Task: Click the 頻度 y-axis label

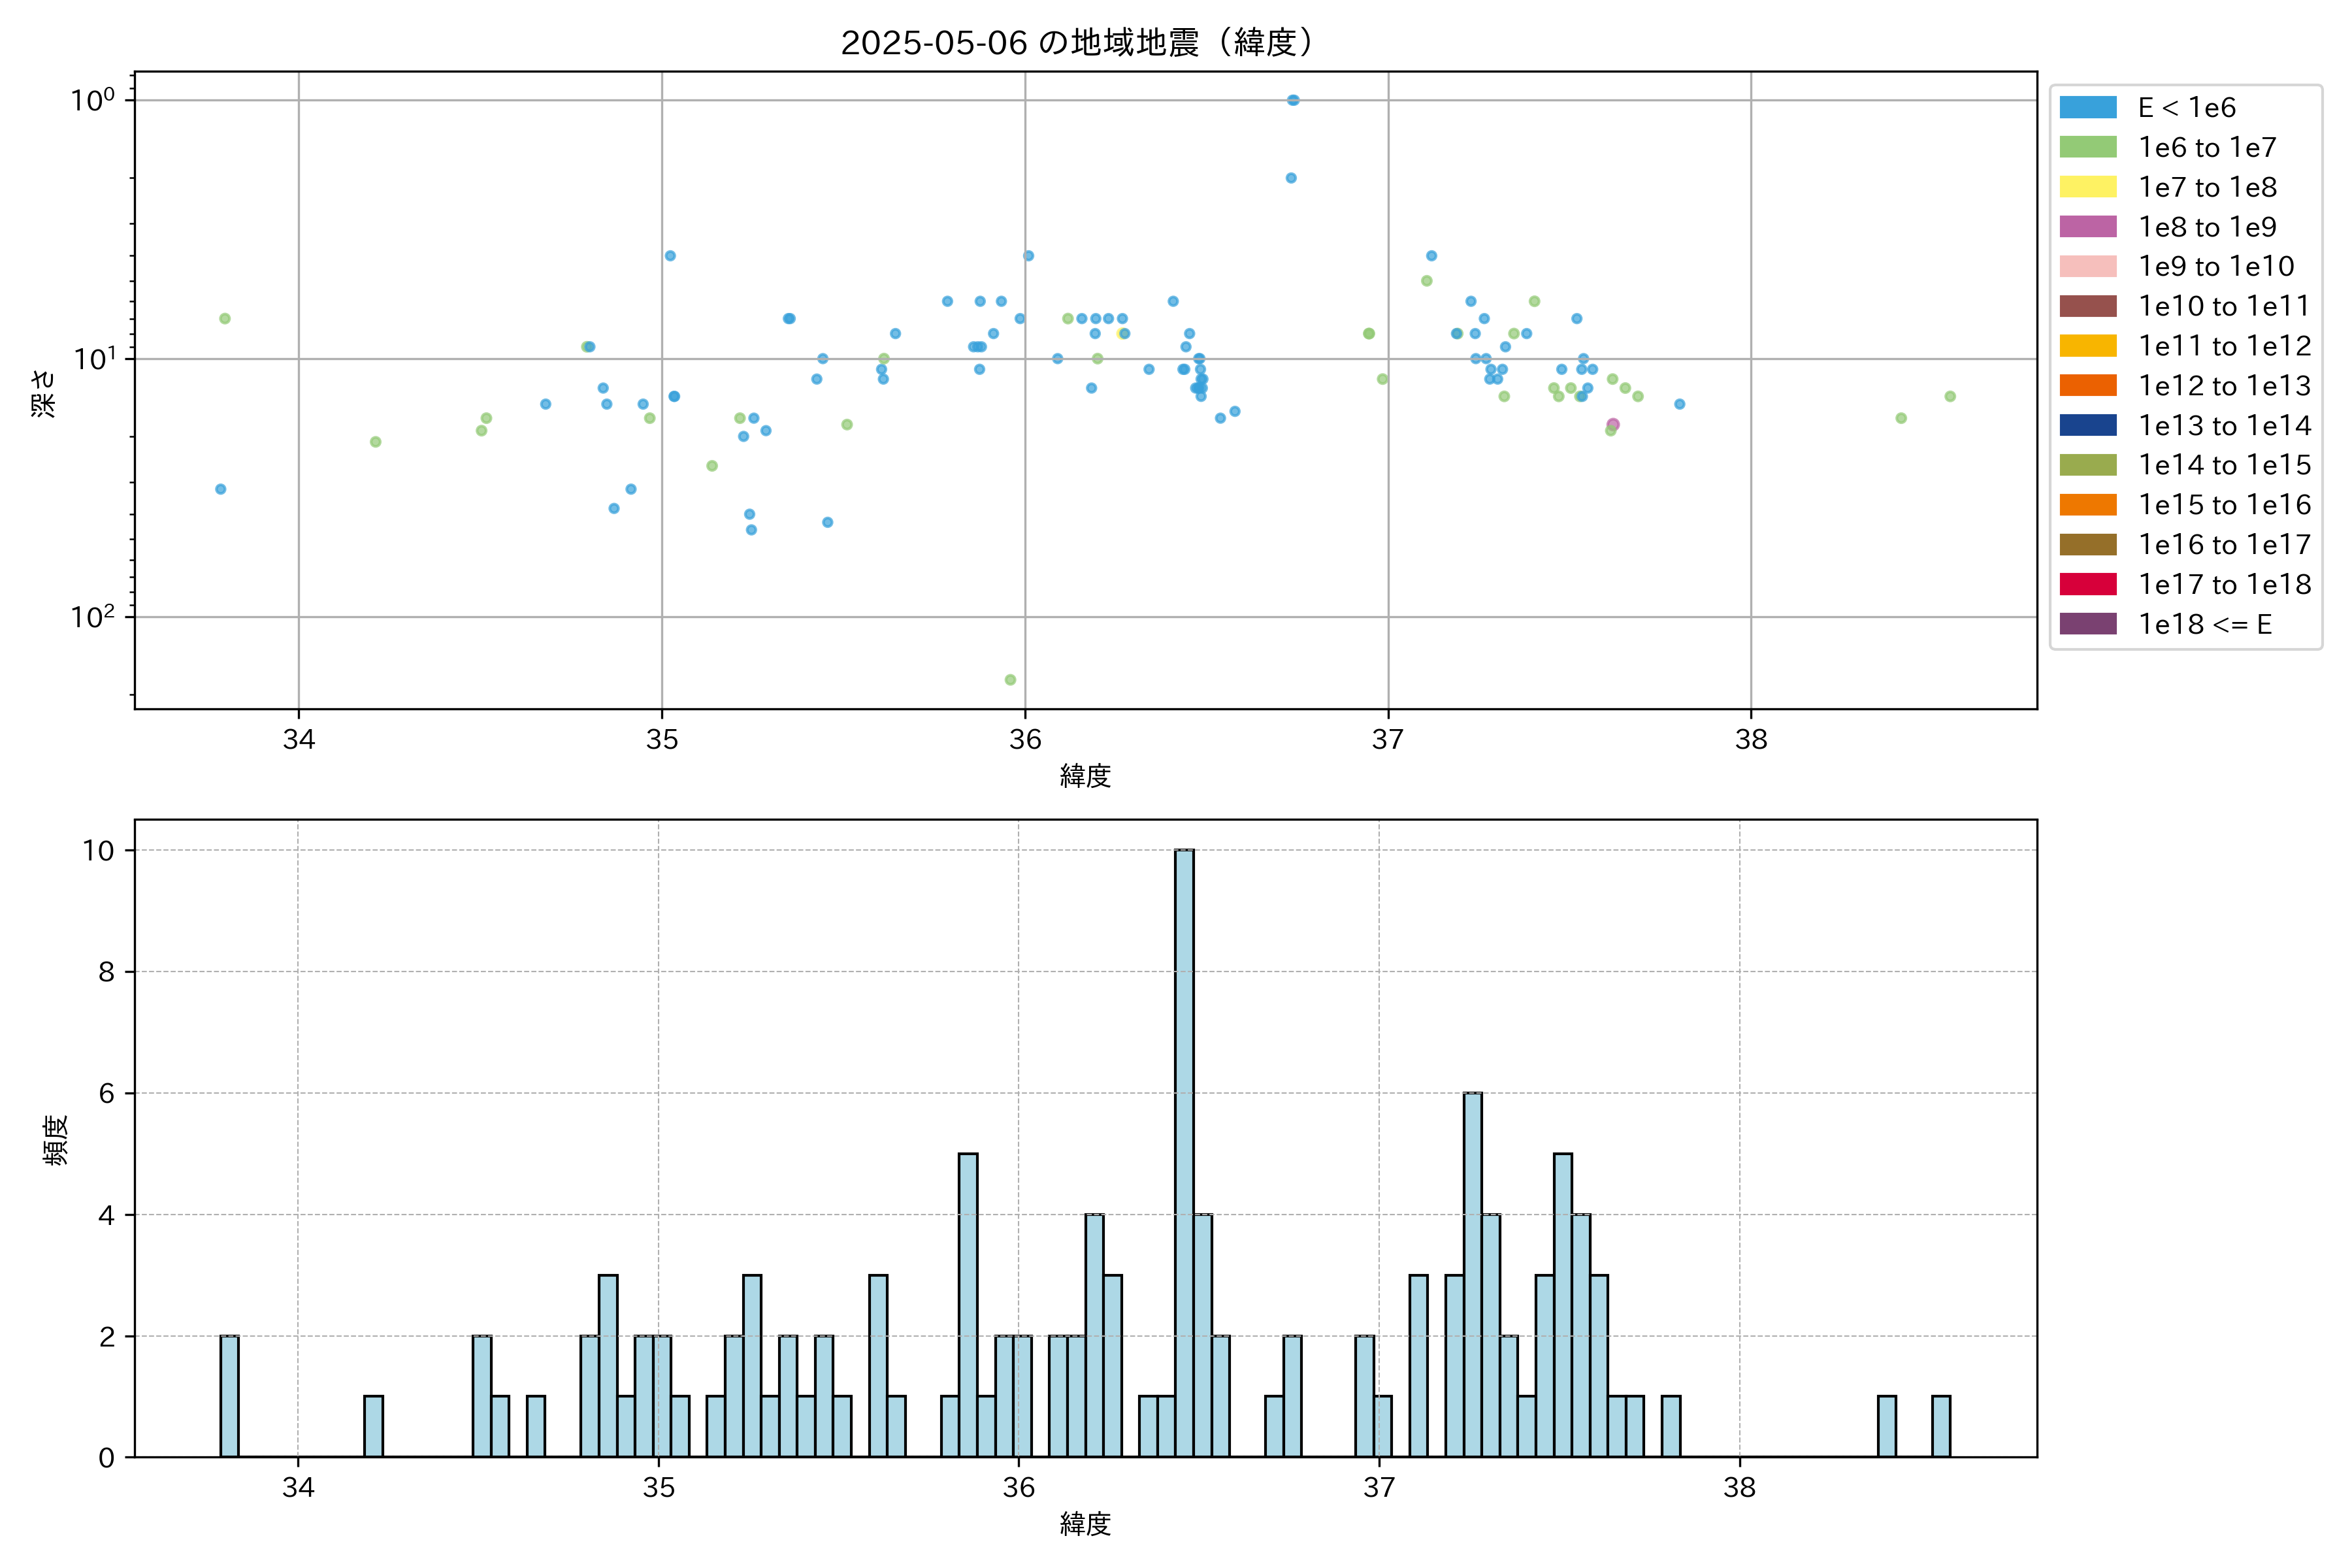Action: 56,1140
